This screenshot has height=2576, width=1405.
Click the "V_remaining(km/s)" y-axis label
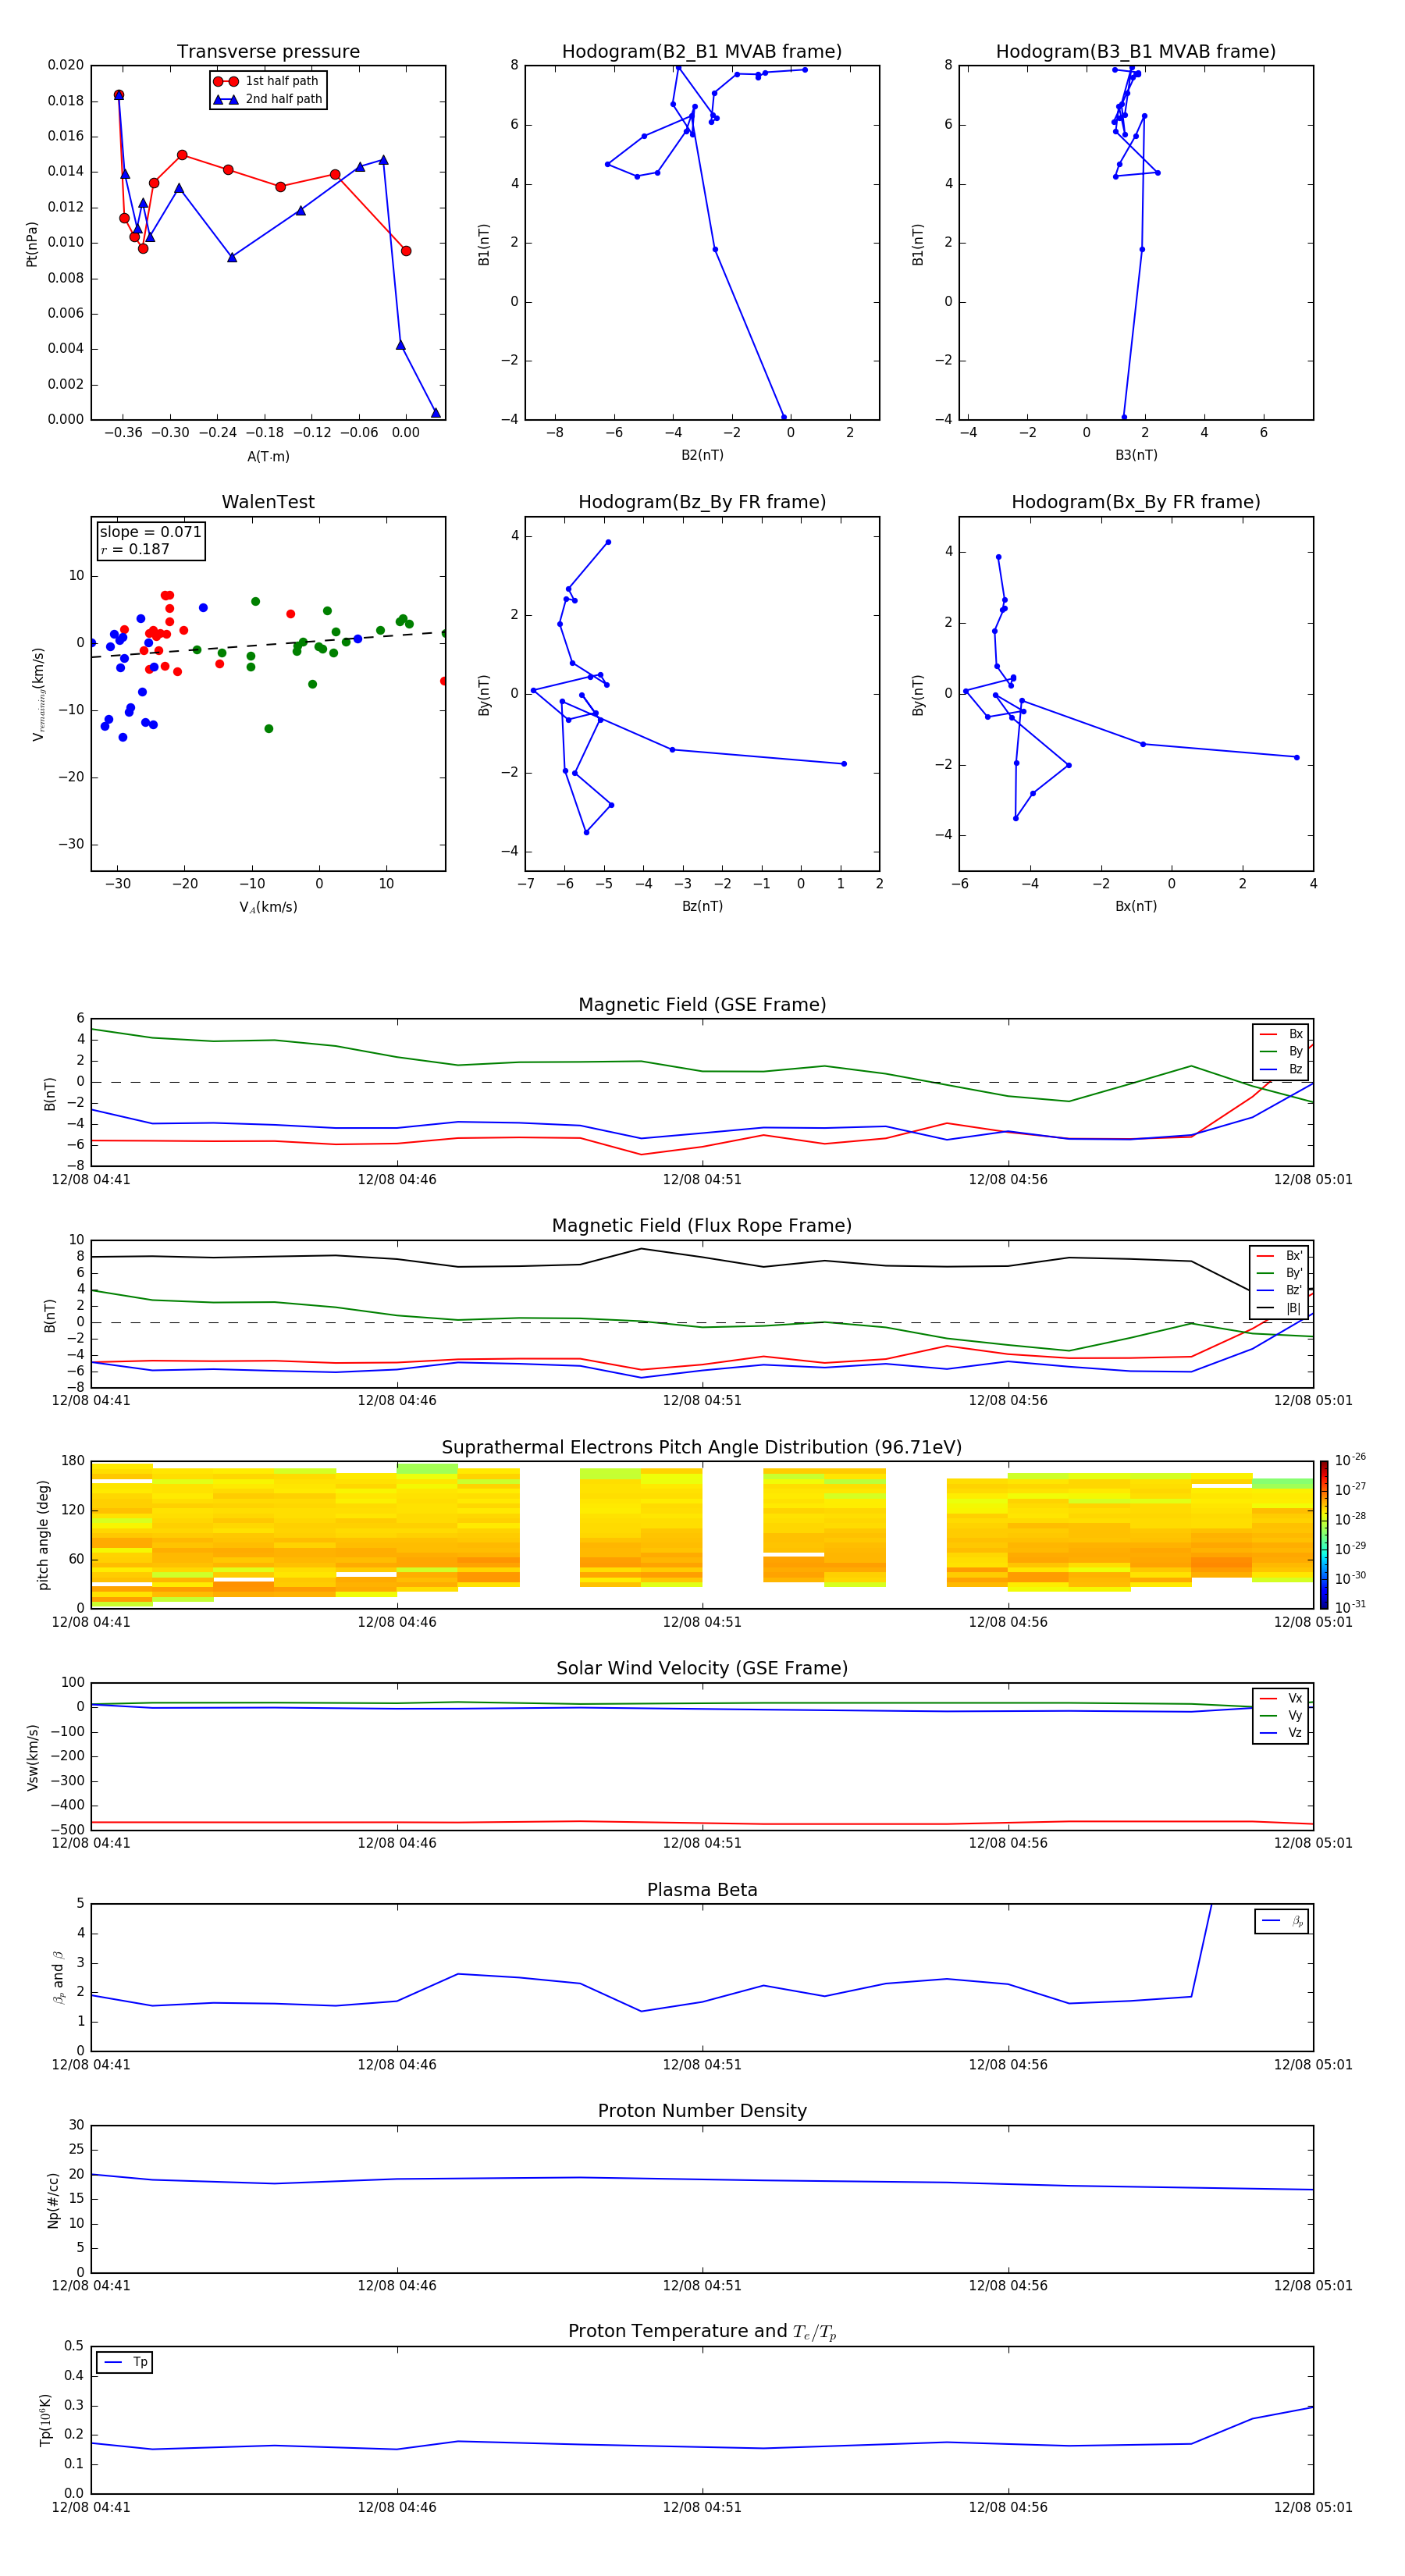[x=38, y=694]
